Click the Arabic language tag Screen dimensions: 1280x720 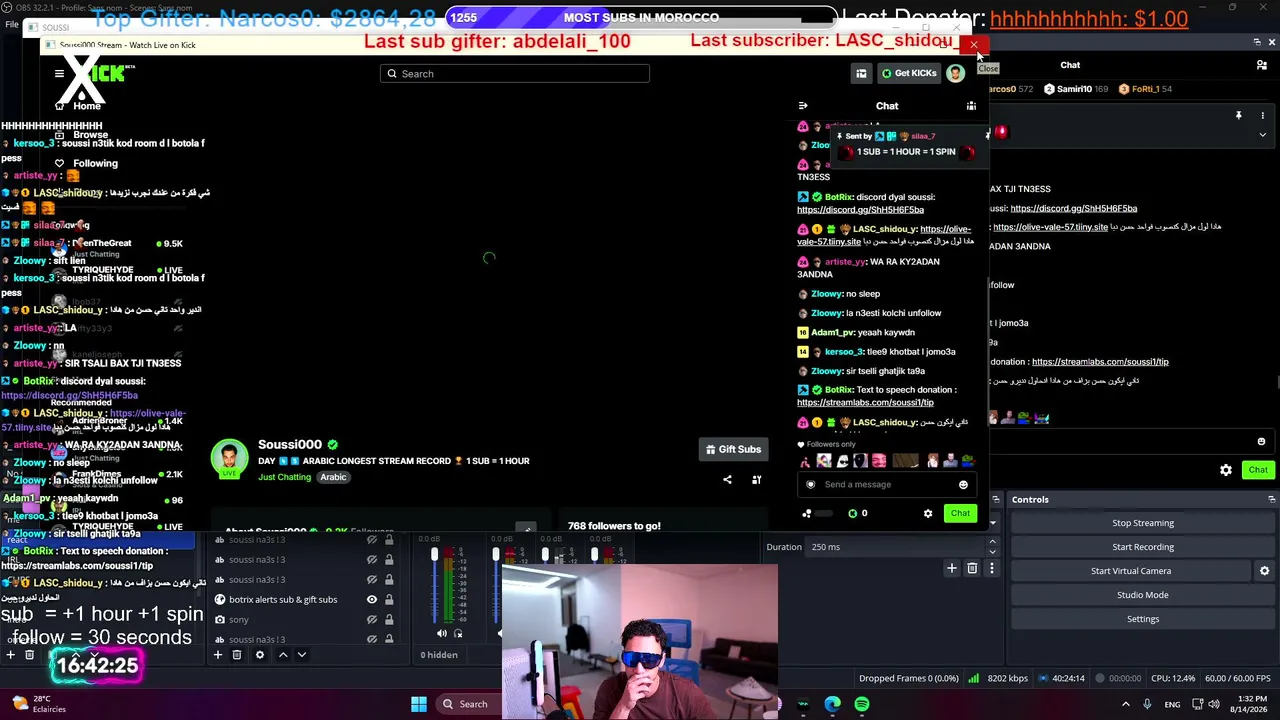[333, 477]
